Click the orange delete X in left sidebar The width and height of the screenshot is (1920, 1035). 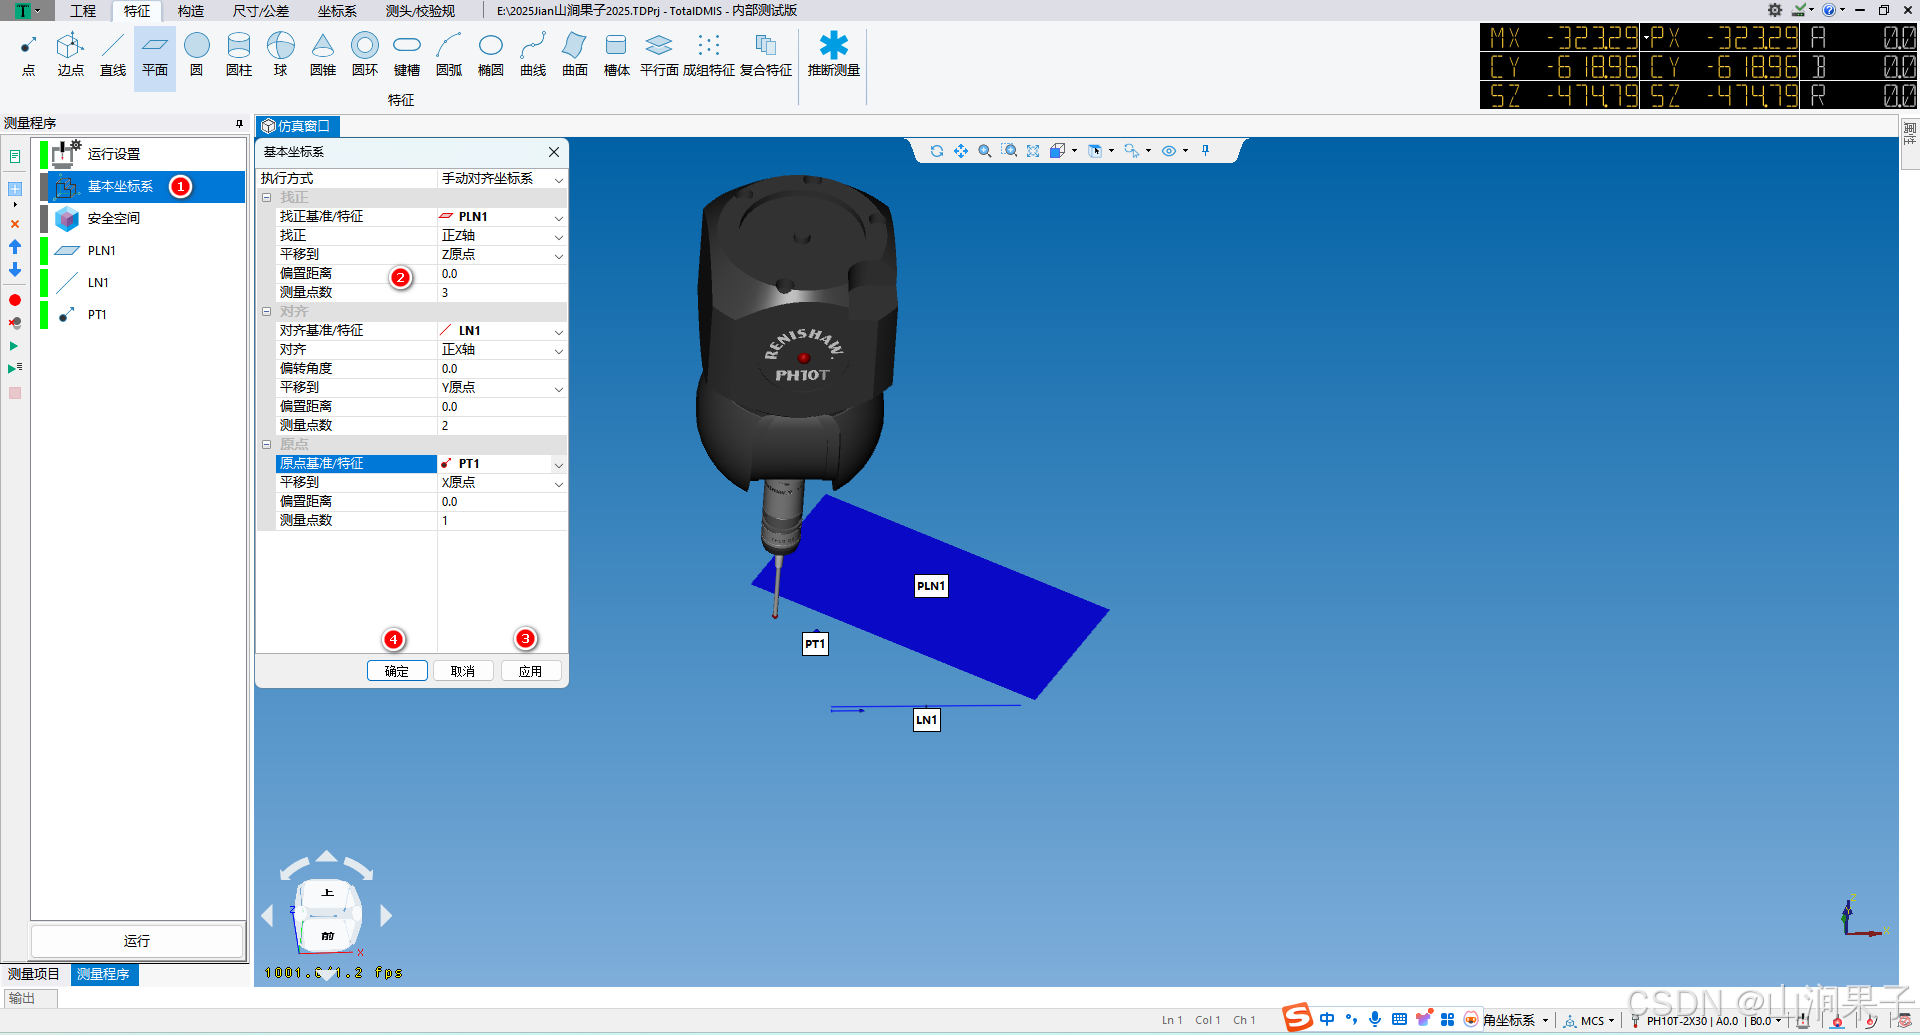click(x=15, y=224)
